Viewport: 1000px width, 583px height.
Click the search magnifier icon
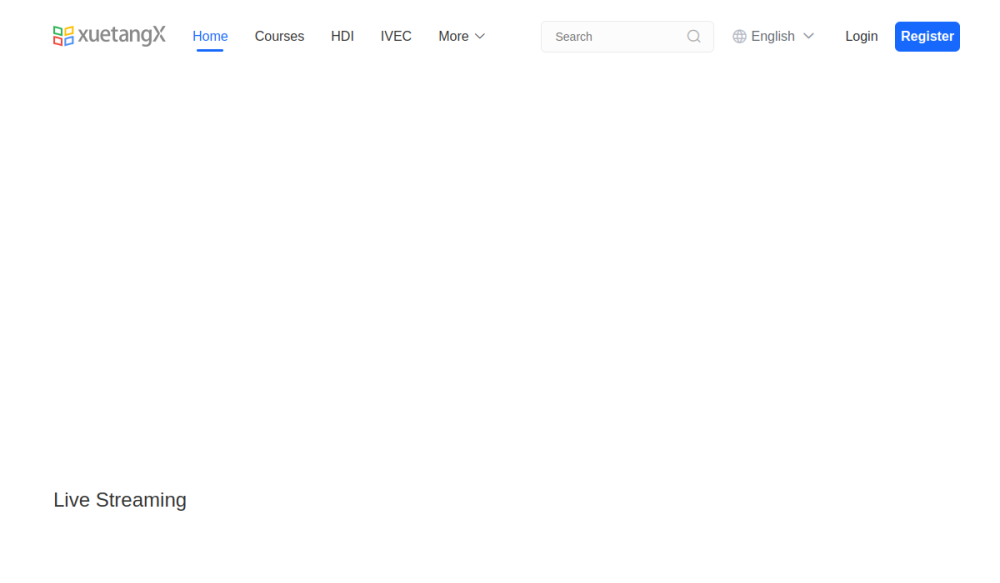(x=694, y=36)
